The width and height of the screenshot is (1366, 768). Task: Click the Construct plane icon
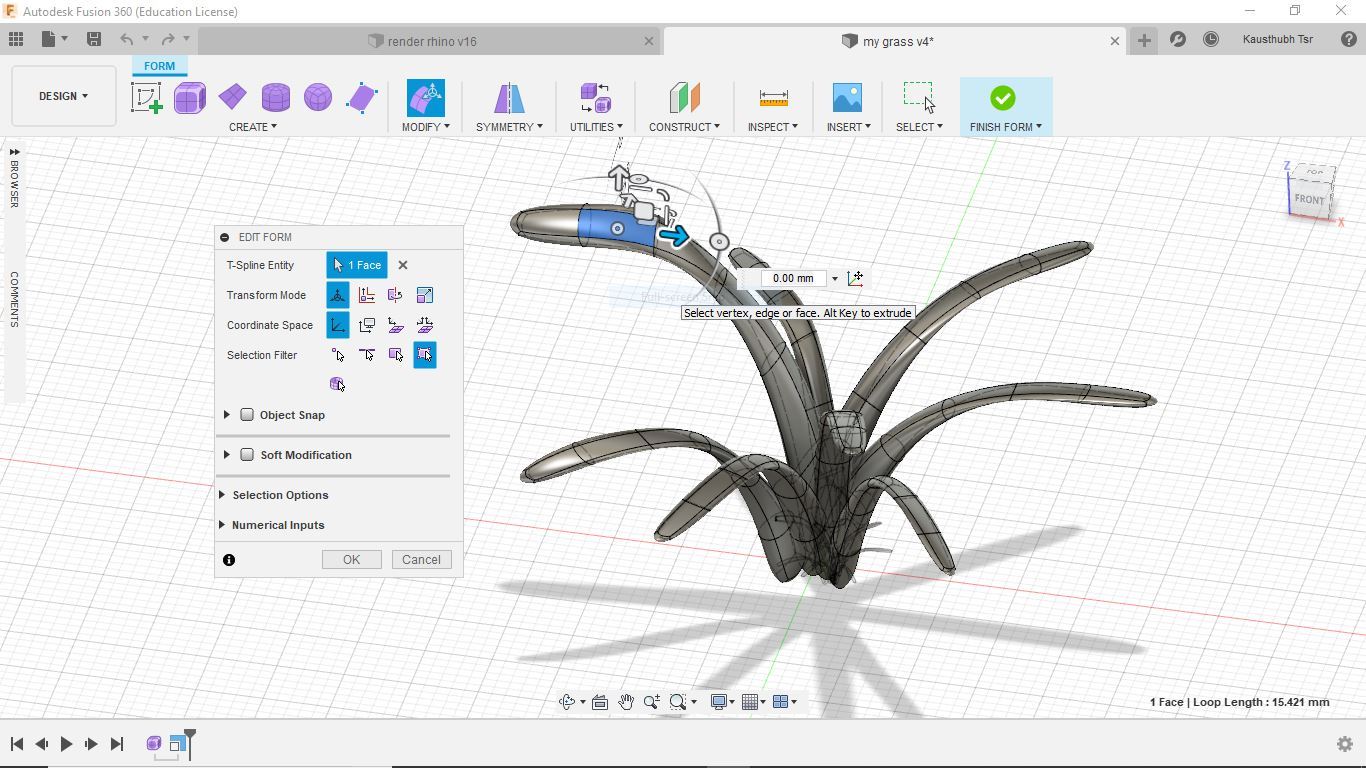(x=684, y=98)
